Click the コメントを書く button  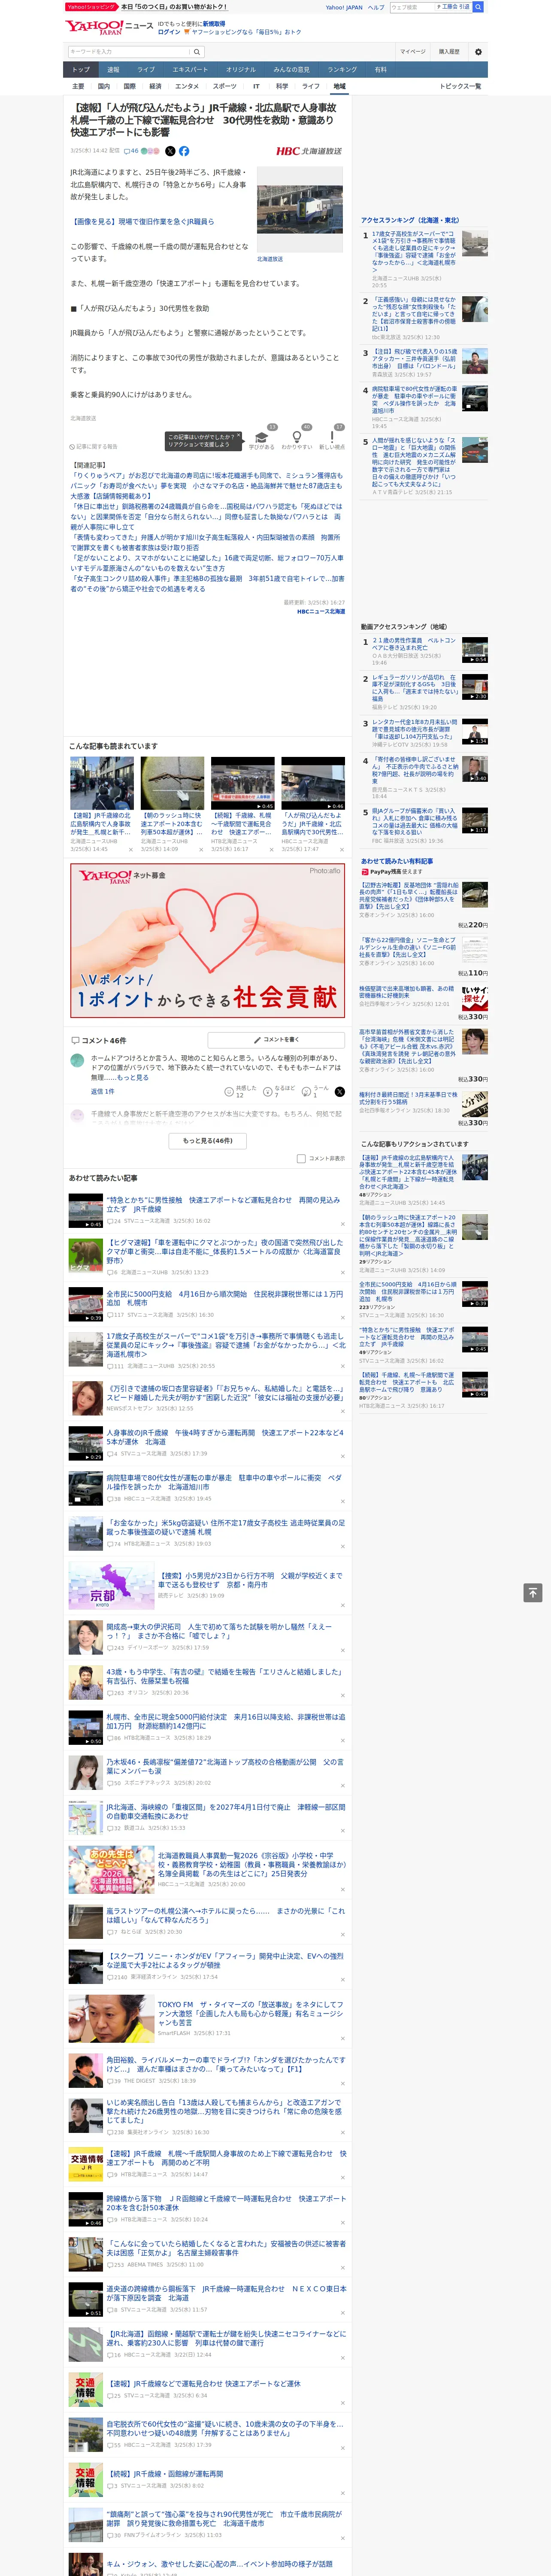[276, 1040]
